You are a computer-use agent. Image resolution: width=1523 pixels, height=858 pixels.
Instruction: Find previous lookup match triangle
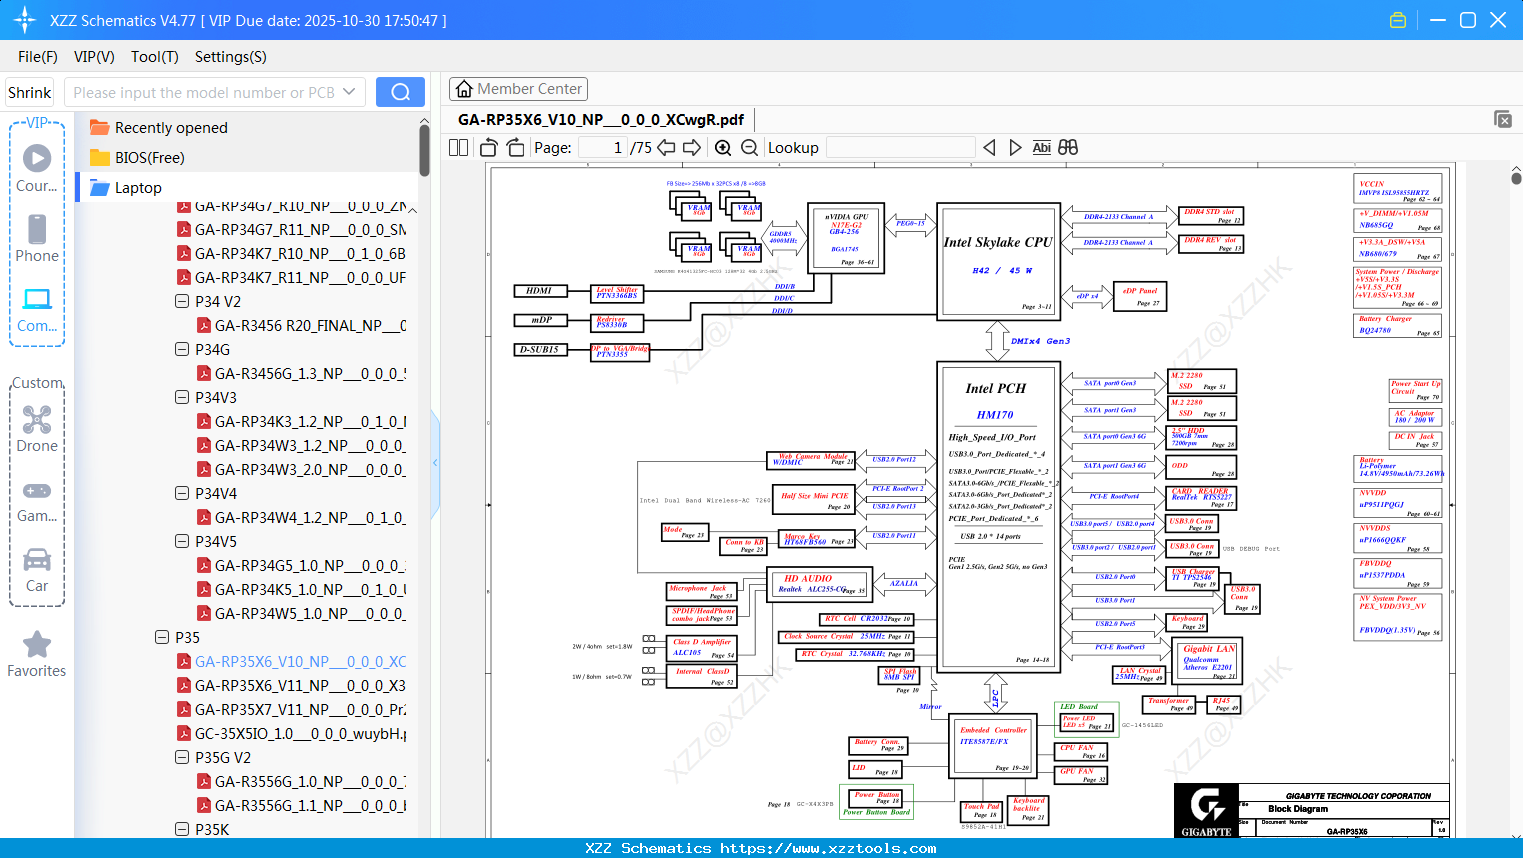point(989,147)
